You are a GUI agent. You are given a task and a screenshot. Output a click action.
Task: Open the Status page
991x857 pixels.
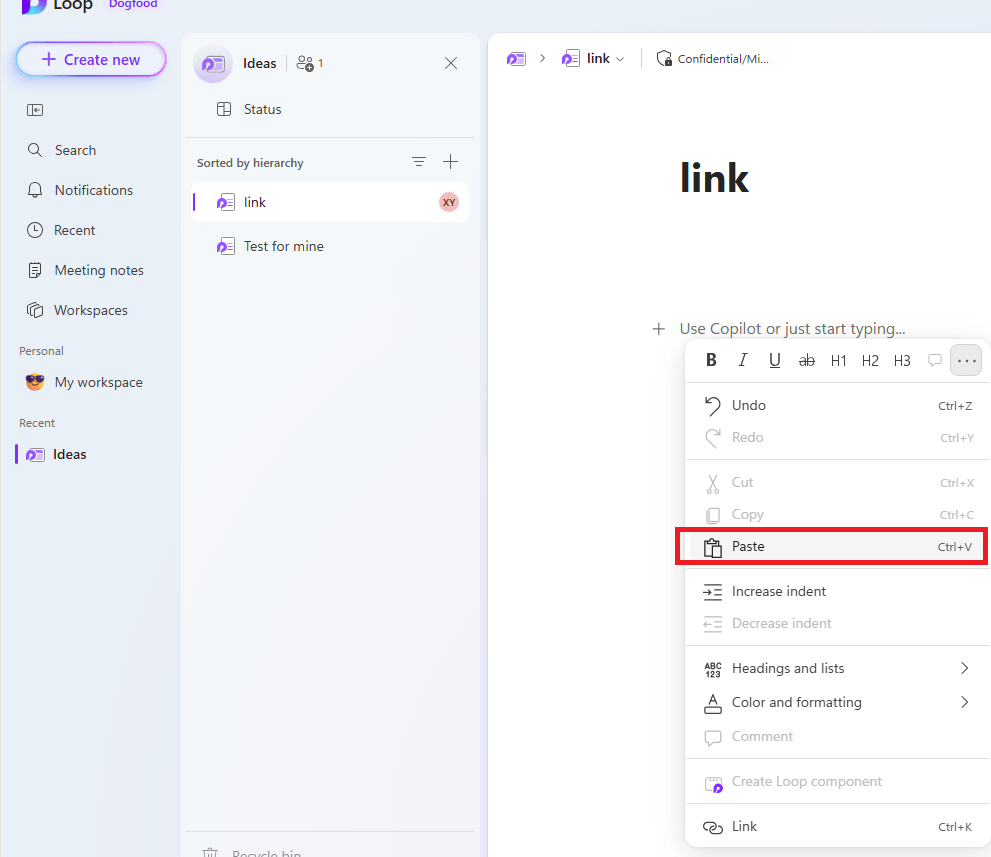tap(249, 109)
